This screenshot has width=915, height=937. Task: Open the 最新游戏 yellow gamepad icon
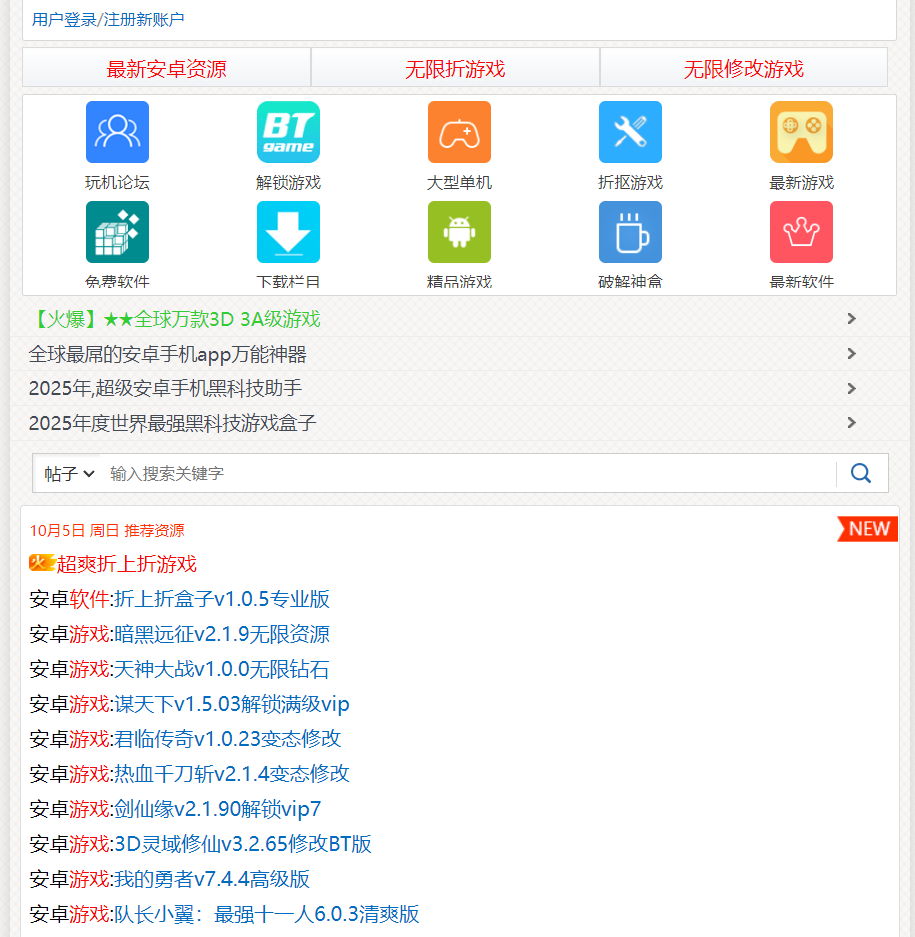pyautogui.click(x=801, y=131)
